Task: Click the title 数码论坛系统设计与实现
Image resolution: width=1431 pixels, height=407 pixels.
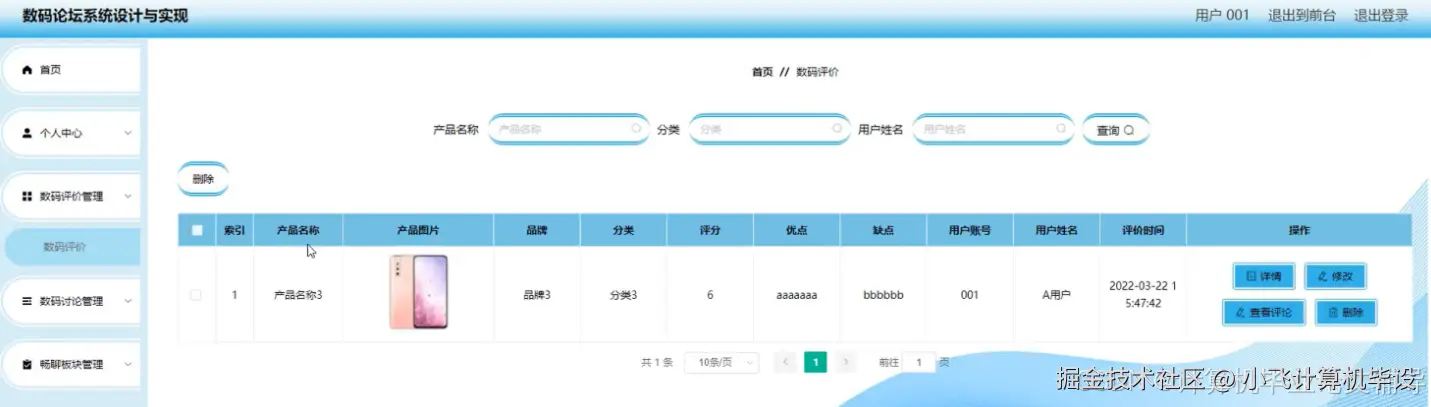Action: (x=105, y=16)
